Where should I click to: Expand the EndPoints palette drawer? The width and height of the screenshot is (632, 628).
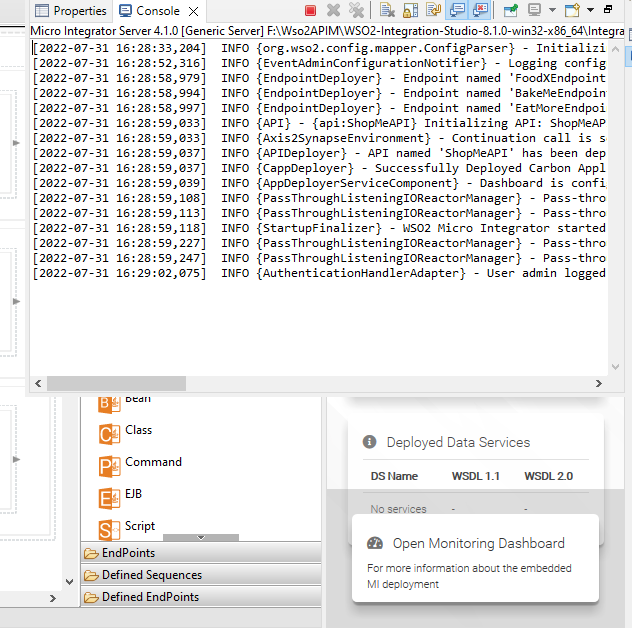pyautogui.click(x=201, y=553)
